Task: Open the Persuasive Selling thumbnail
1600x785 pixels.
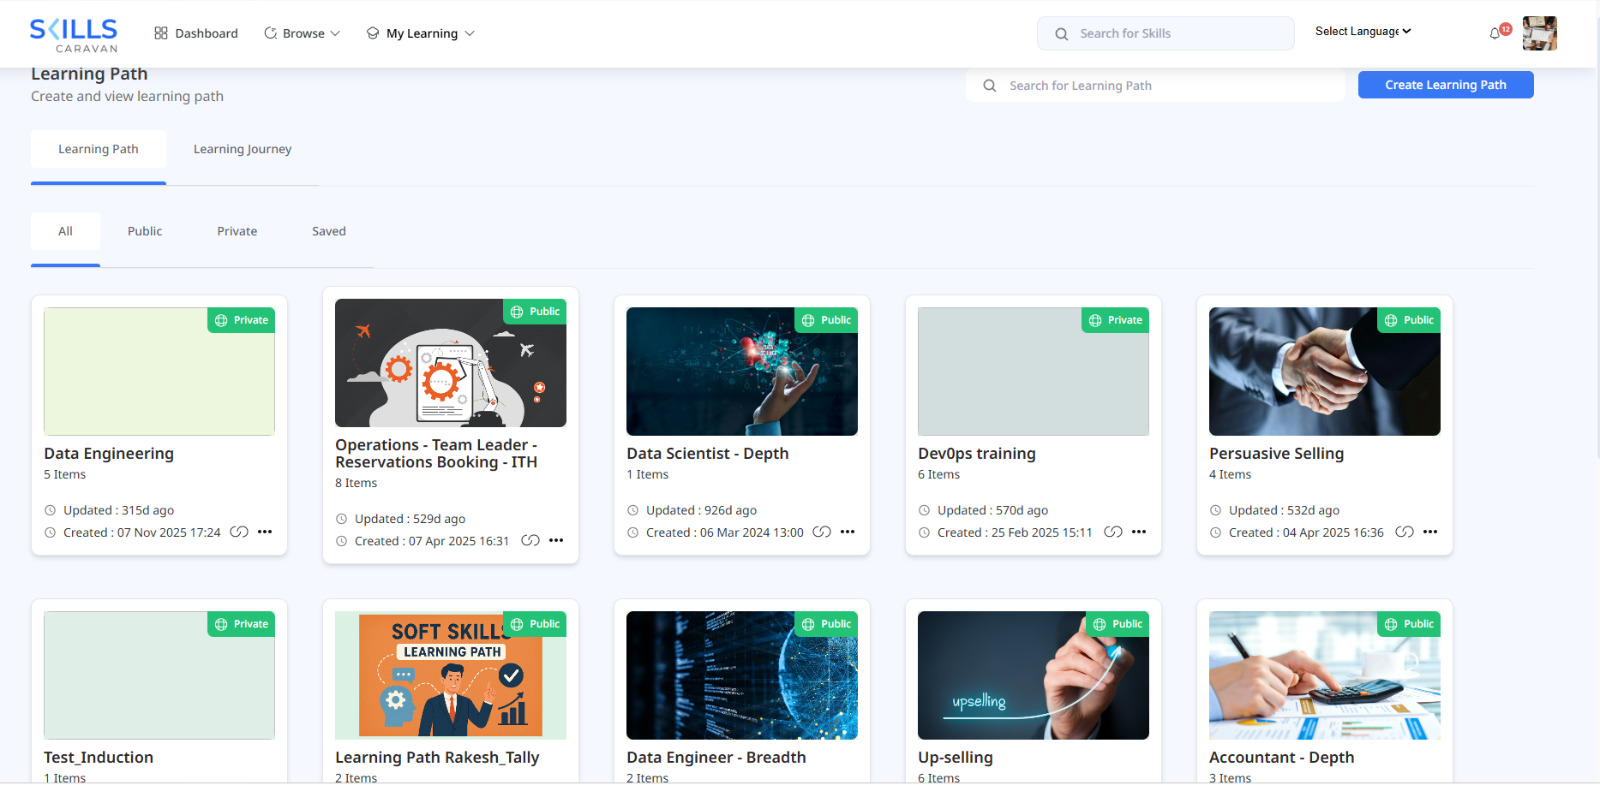Action: (1325, 371)
